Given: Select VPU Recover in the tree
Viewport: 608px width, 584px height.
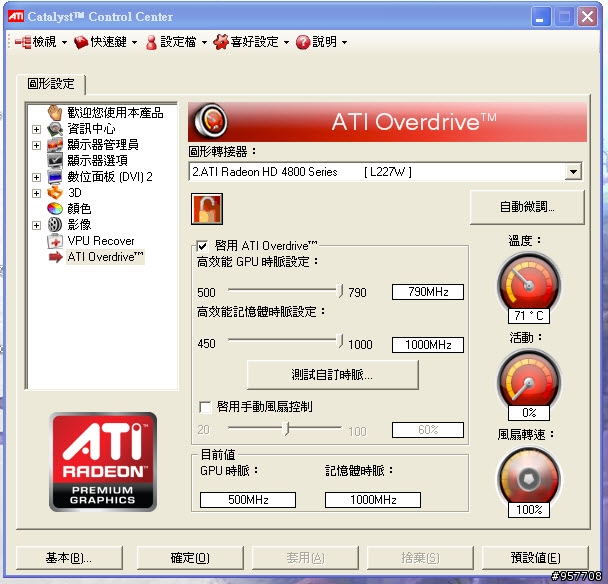Looking at the screenshot, I should pos(101,241).
